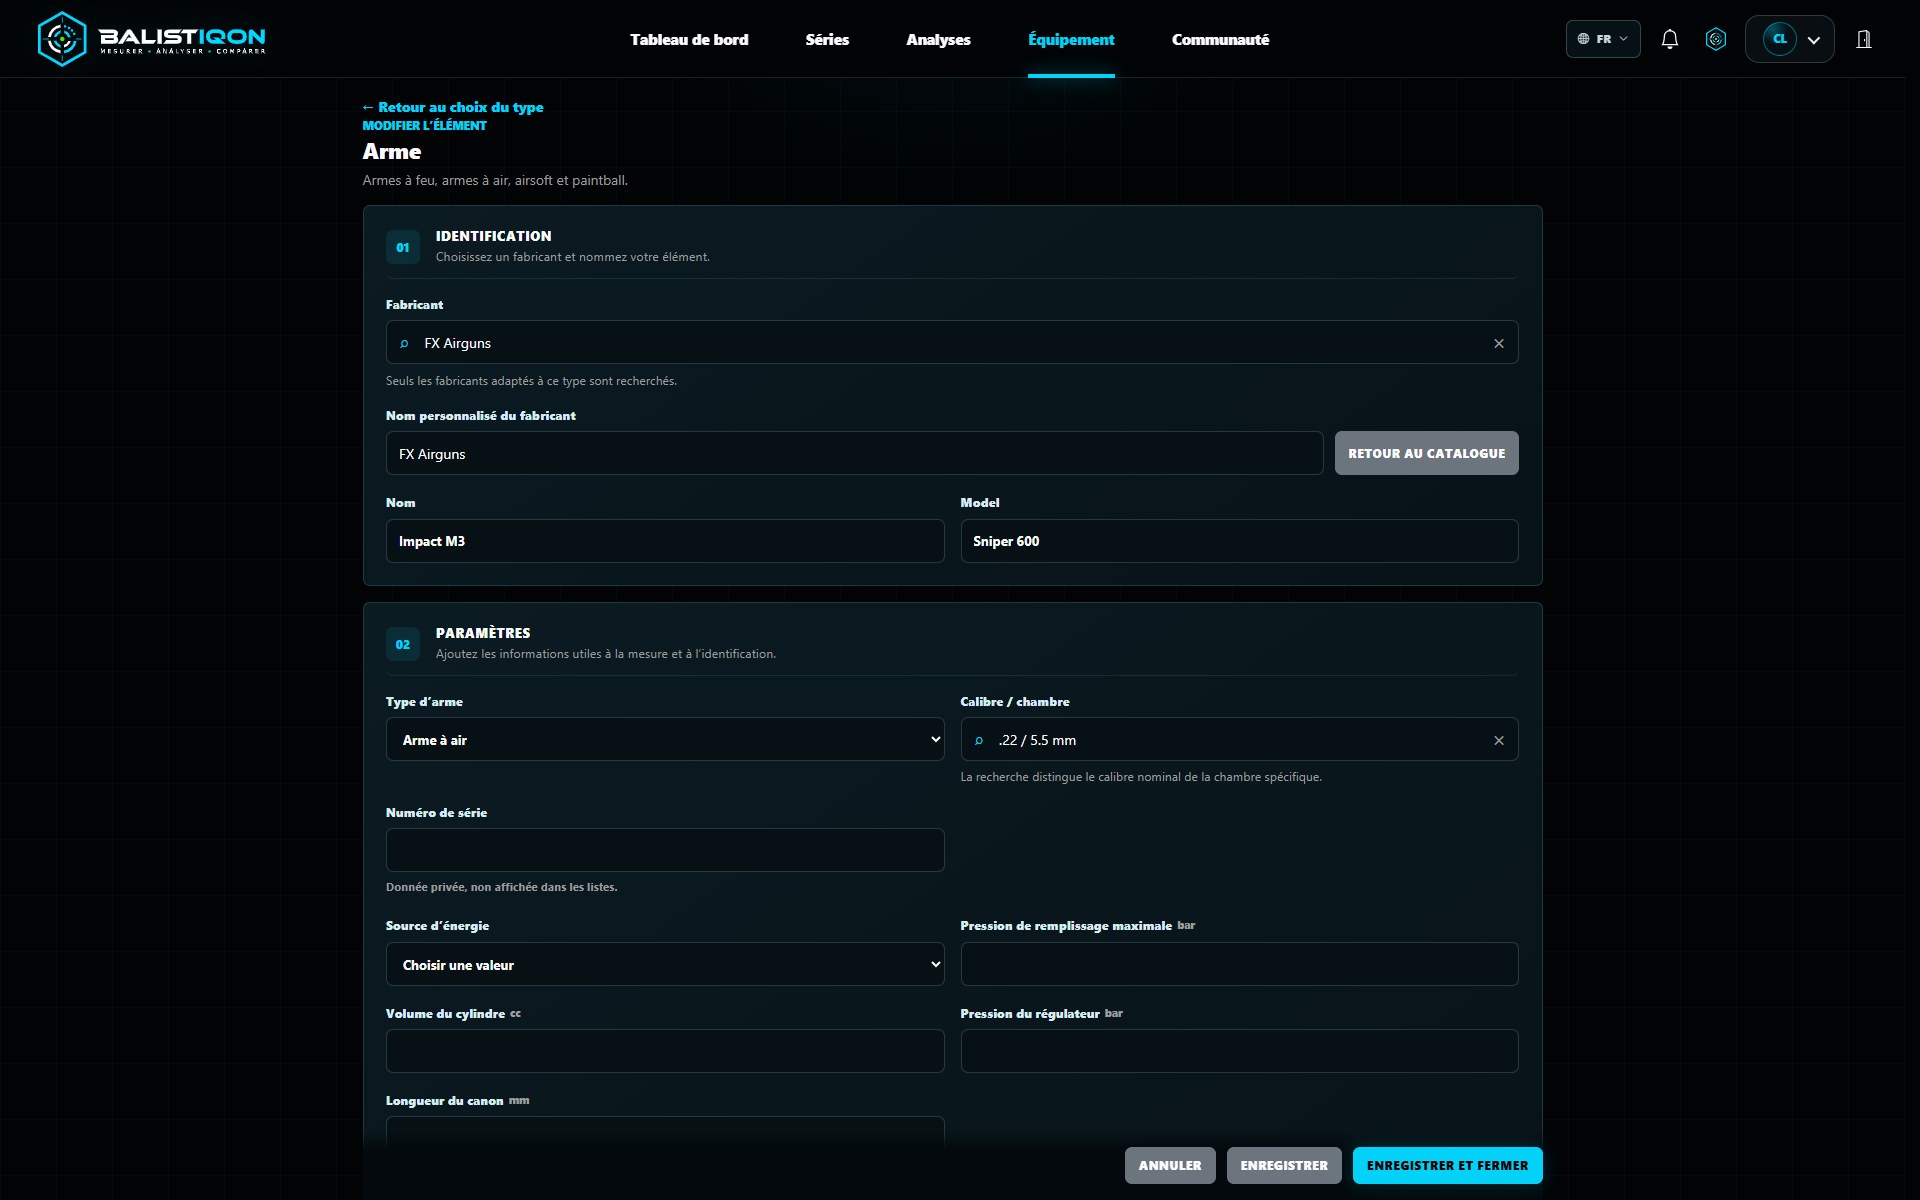Image resolution: width=1920 pixels, height=1200 pixels.
Task: Clear the Calibre / chambre field
Action: tap(1498, 740)
